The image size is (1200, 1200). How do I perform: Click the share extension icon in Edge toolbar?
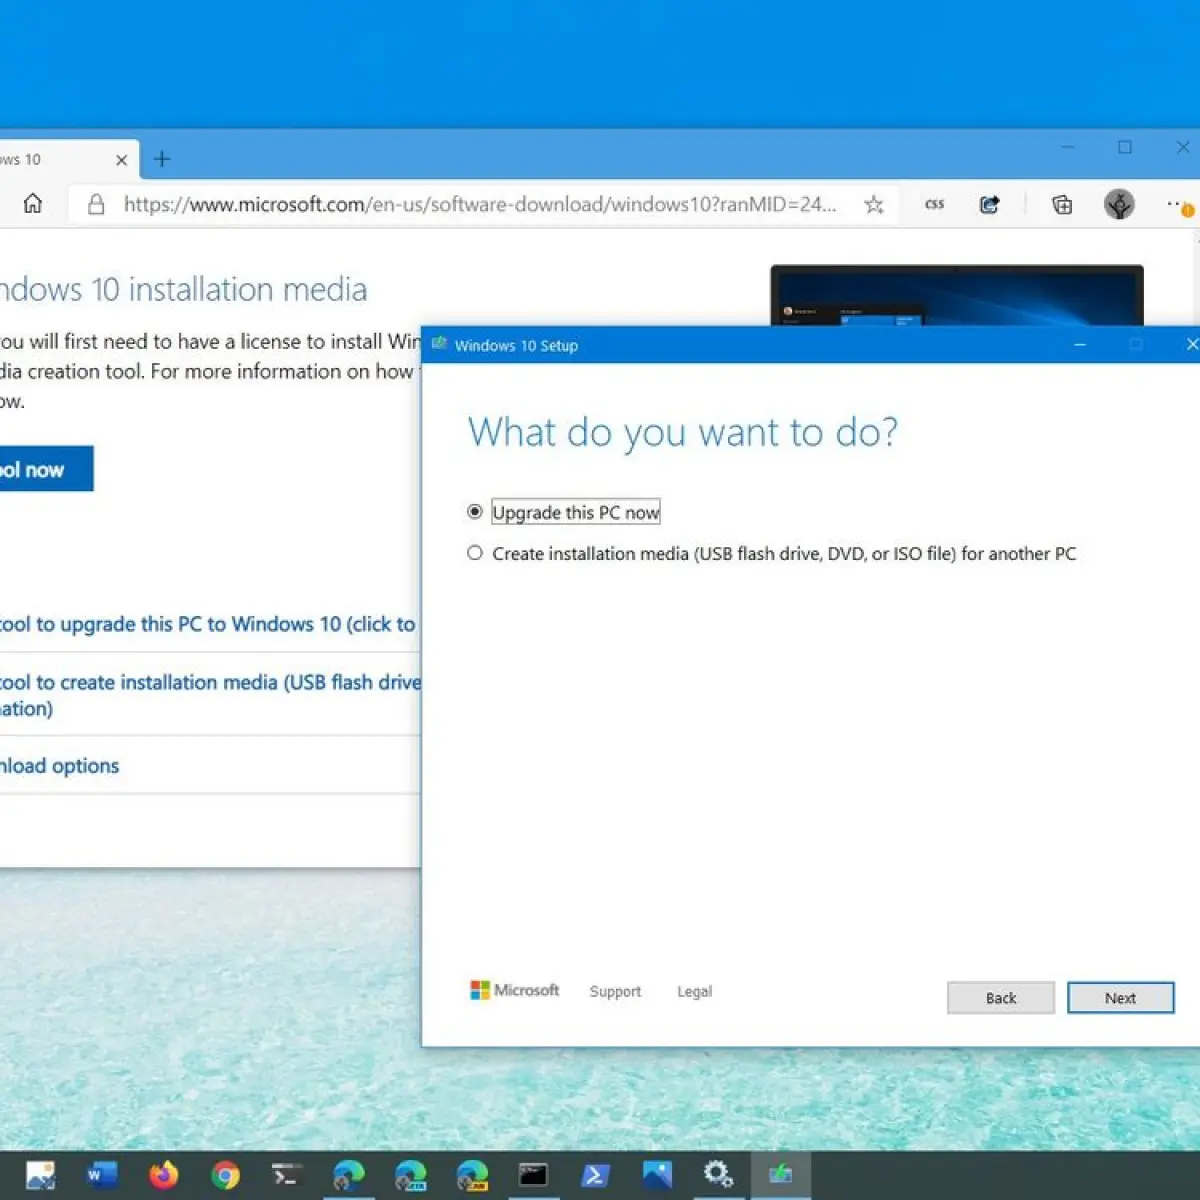click(989, 205)
